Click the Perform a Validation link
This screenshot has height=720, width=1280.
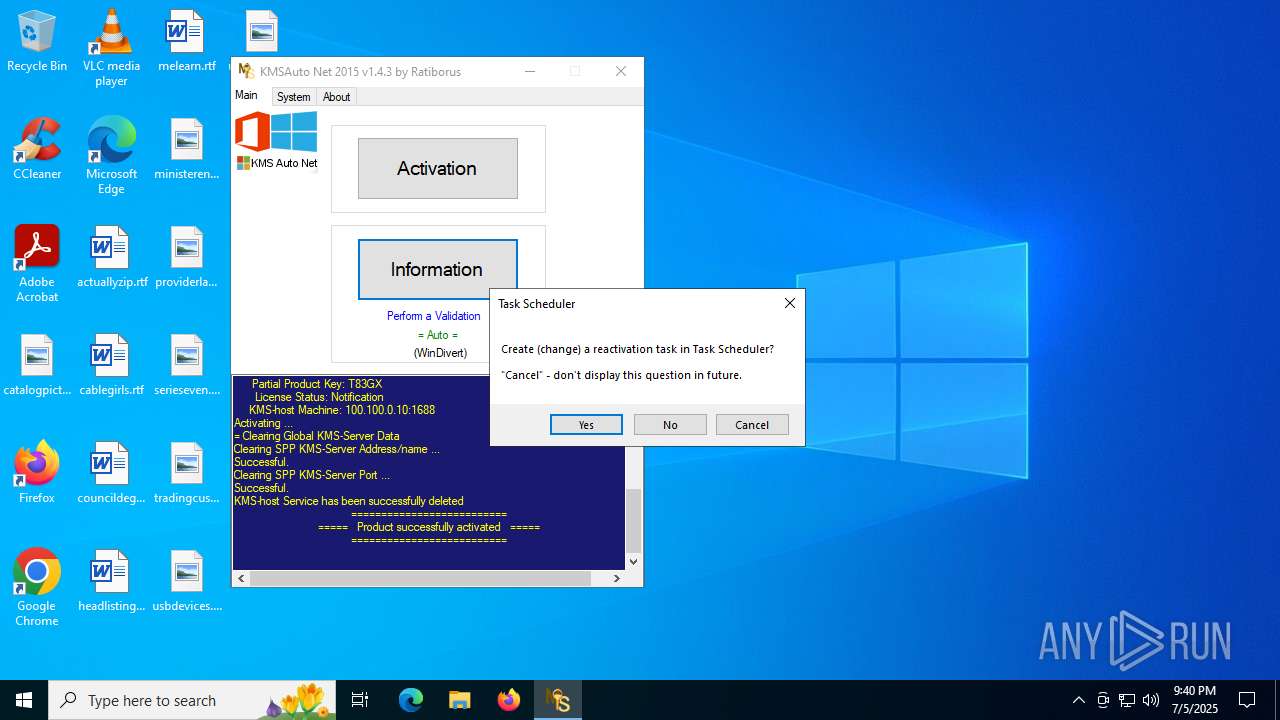click(434, 316)
